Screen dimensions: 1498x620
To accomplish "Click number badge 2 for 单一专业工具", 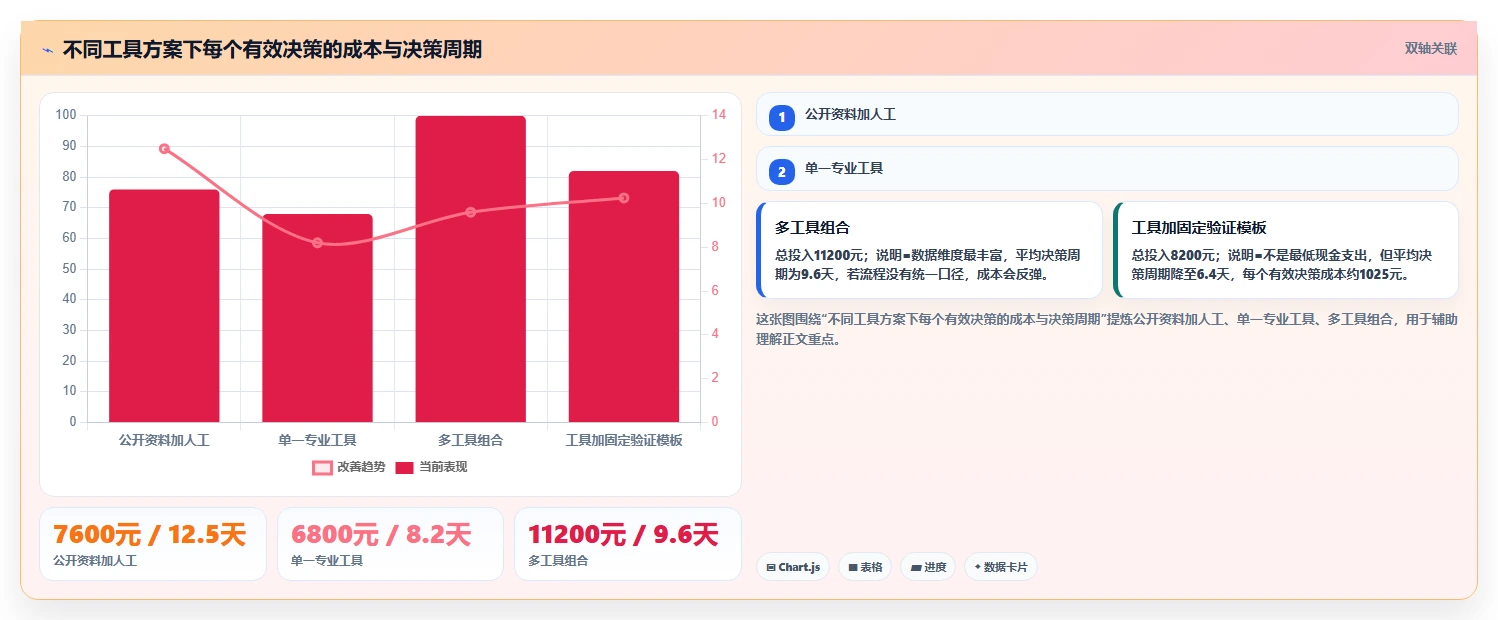I will (x=782, y=171).
